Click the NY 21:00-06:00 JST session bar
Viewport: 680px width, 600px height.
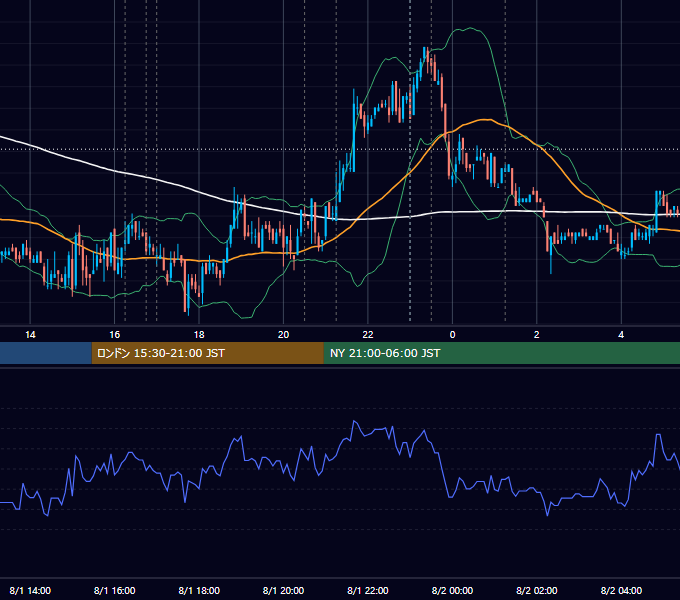click(502, 353)
